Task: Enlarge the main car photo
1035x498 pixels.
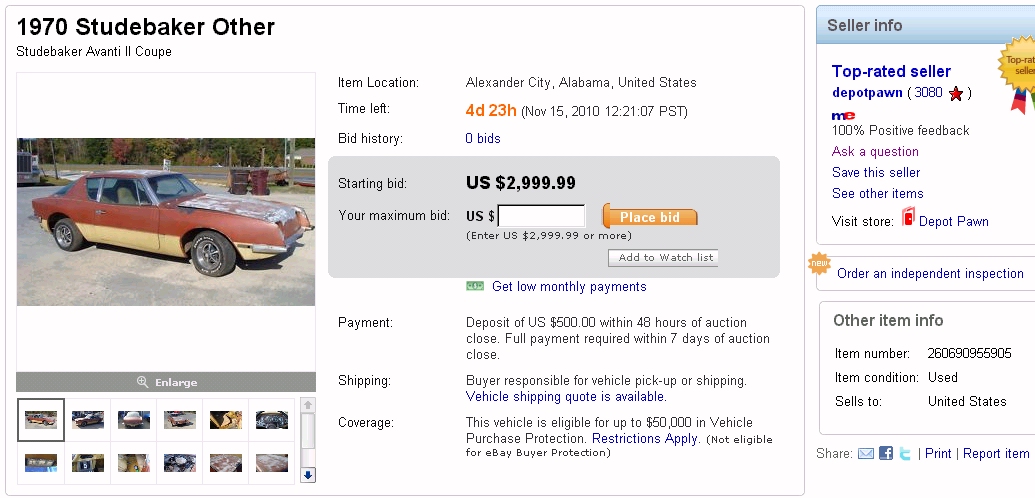Action: point(166,382)
